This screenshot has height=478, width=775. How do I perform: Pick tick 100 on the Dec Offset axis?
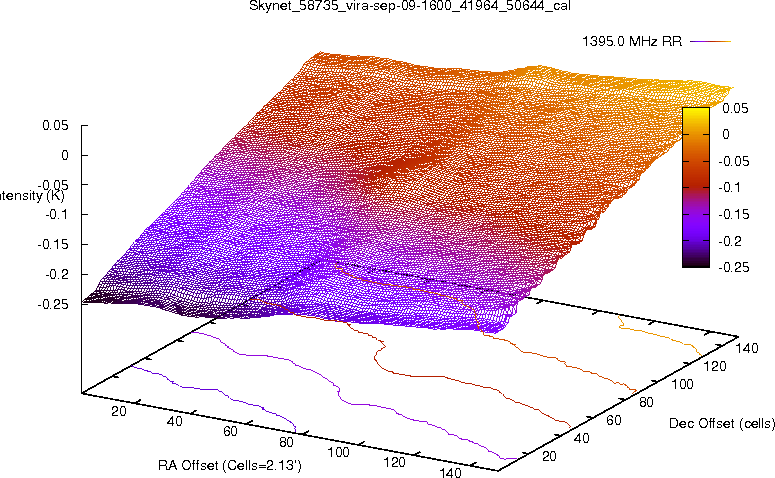(x=682, y=384)
